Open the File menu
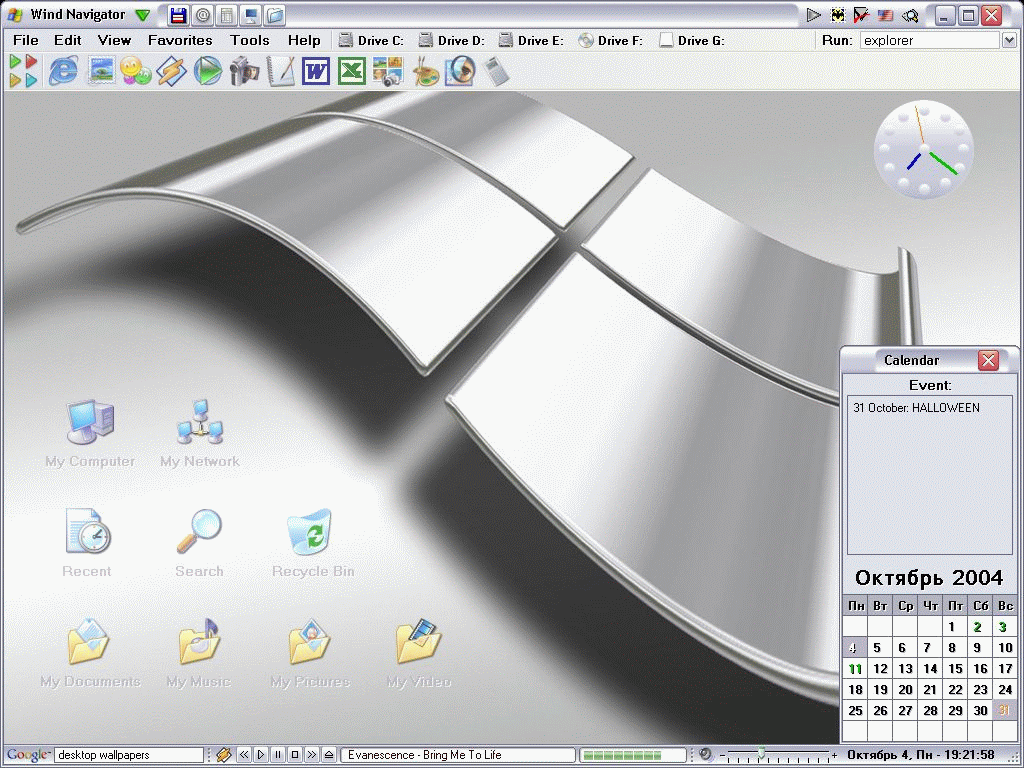1024x768 pixels. tap(25, 40)
